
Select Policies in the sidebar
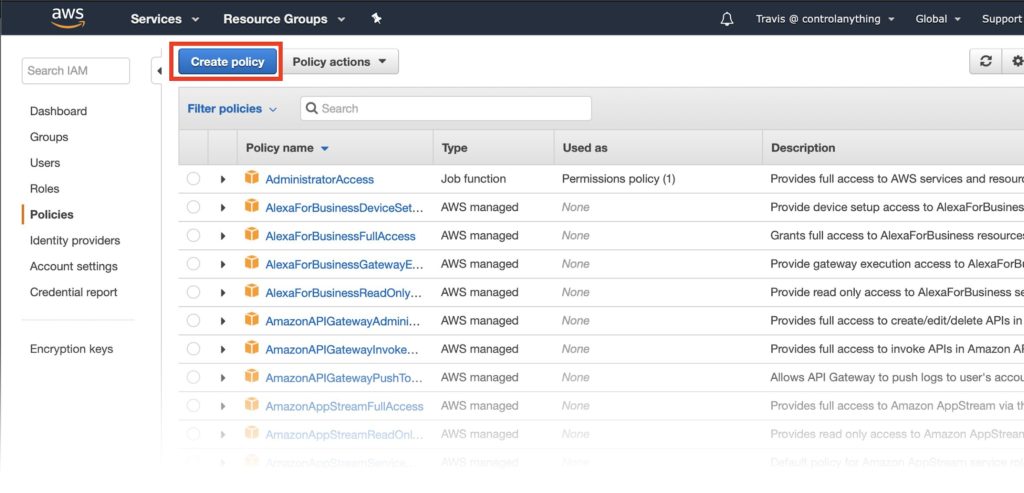[52, 214]
